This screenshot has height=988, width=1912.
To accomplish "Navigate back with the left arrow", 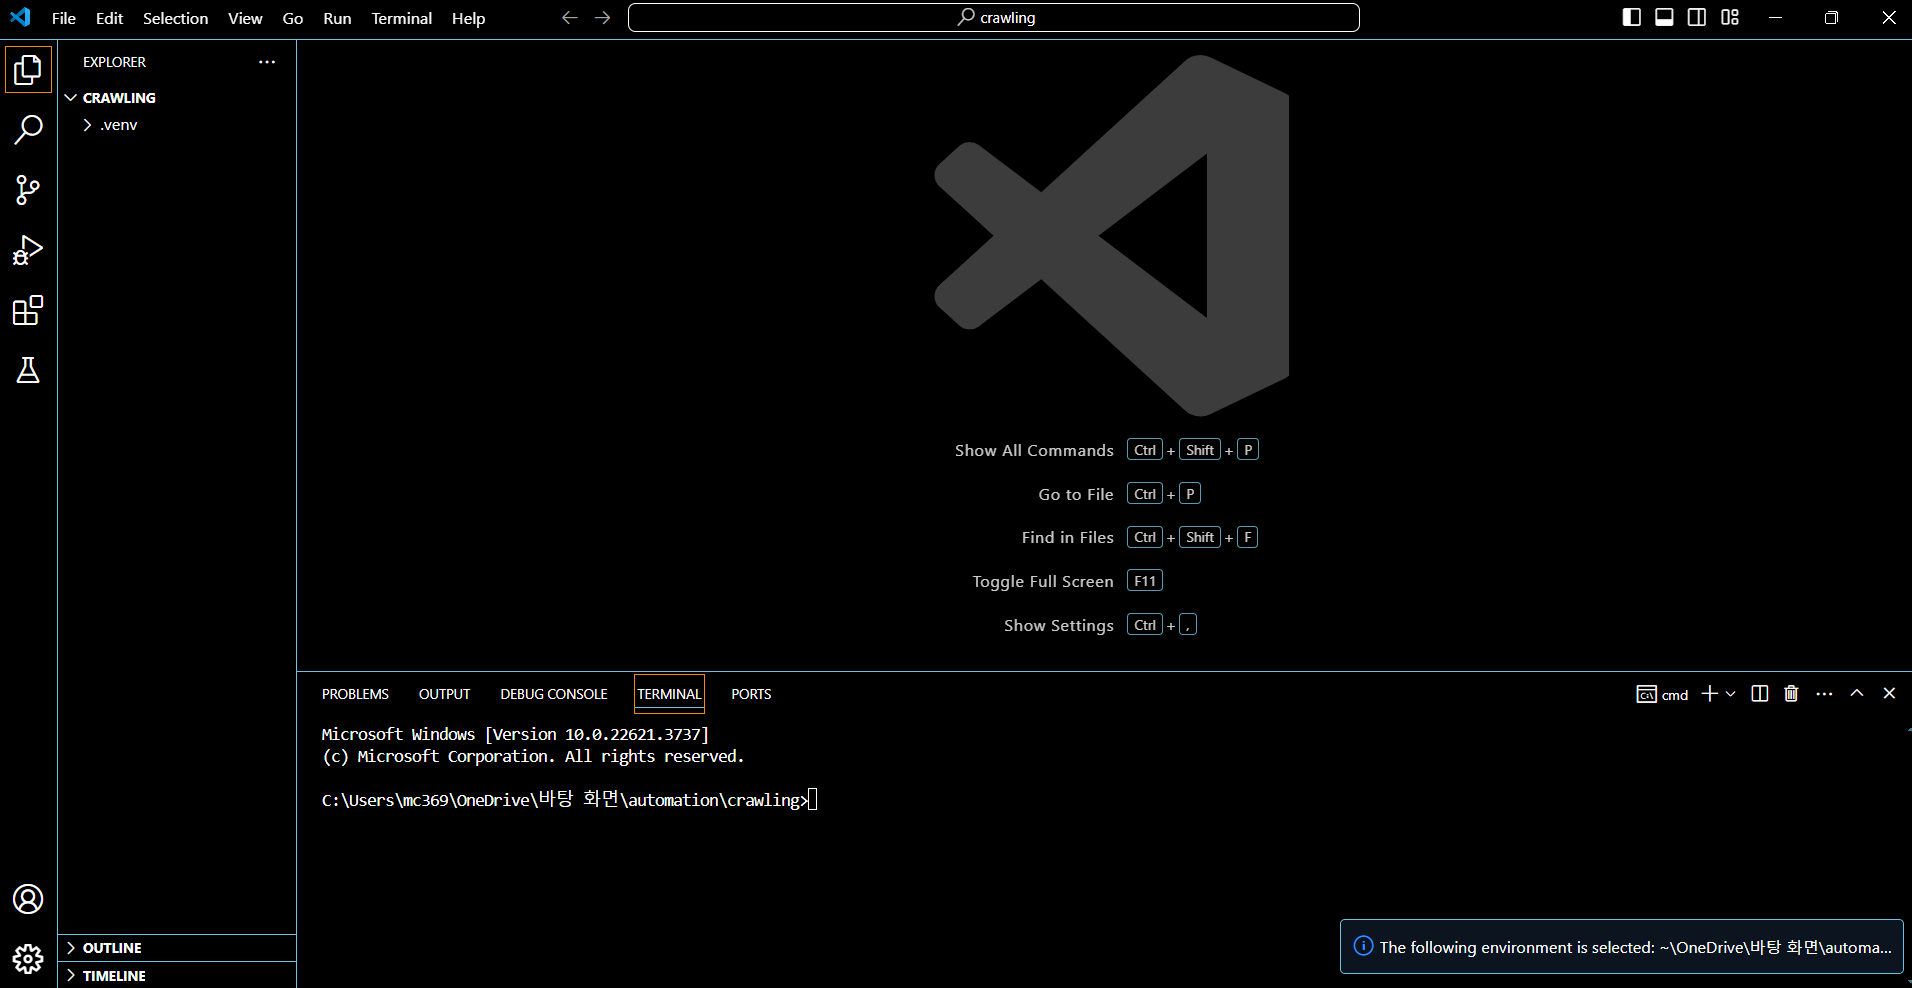I will click(570, 18).
